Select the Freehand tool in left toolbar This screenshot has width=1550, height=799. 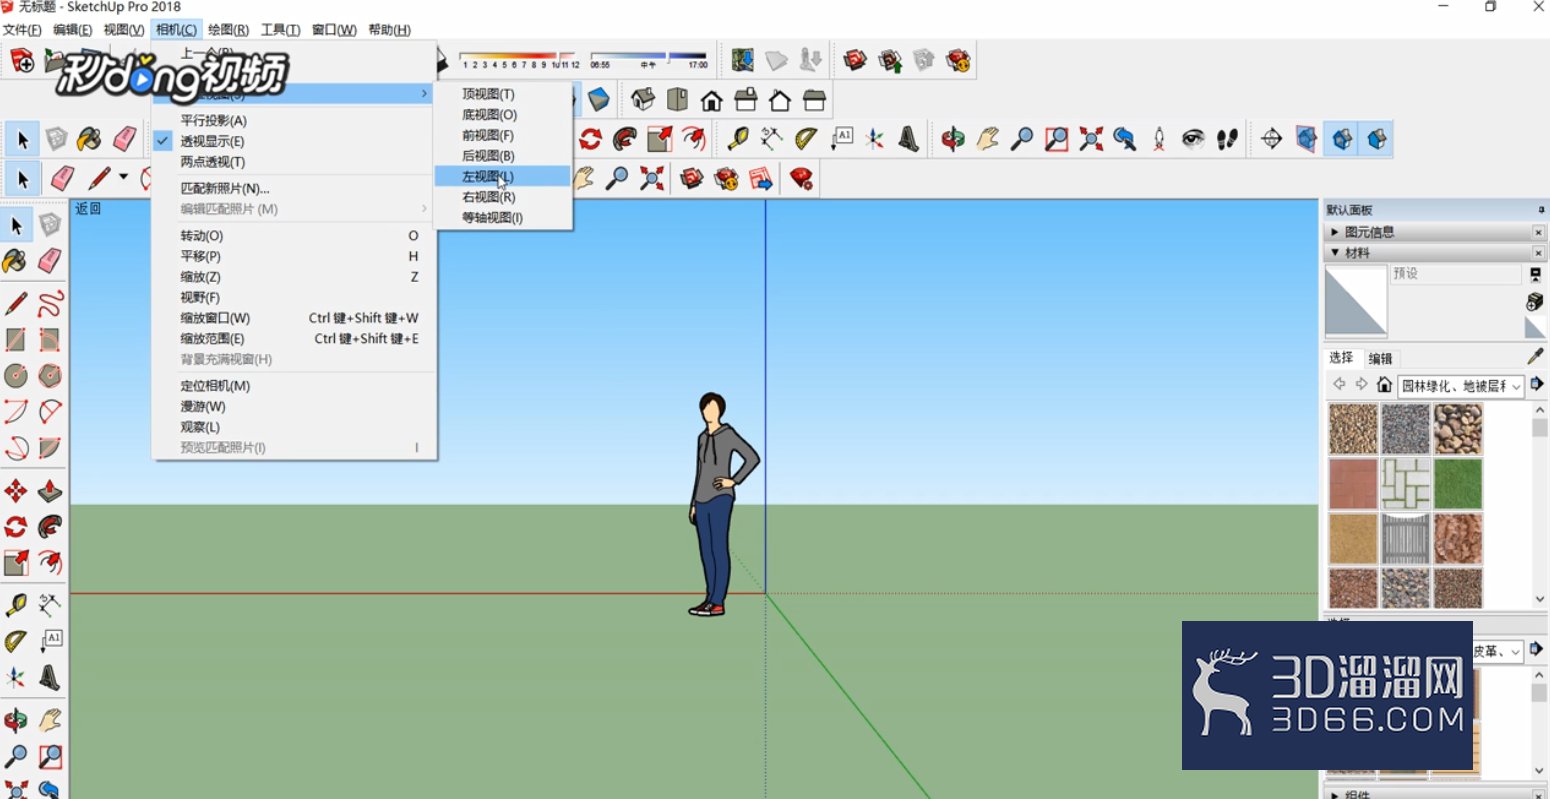coord(50,303)
